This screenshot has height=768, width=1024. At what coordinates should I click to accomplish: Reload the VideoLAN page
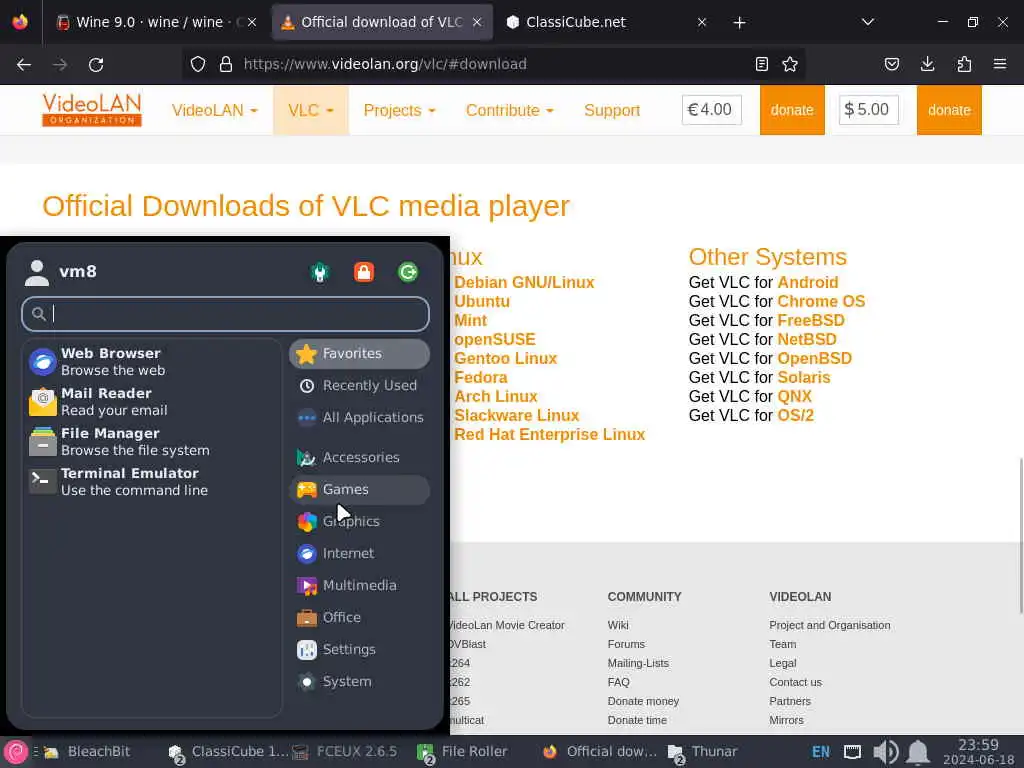96,65
